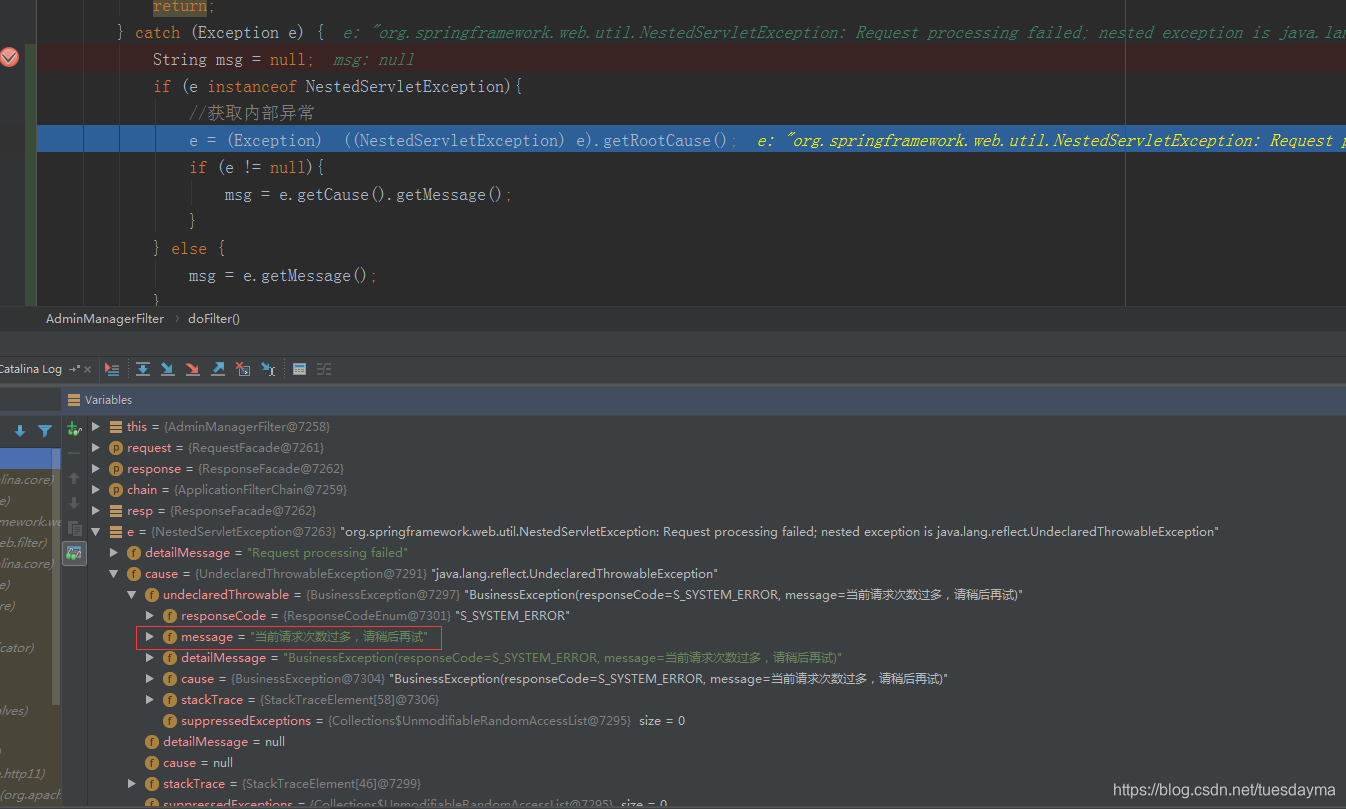Screen dimensions: 1346x809
Task: Expand the stackTrace StackTraceElement[58] node
Action: click(150, 700)
